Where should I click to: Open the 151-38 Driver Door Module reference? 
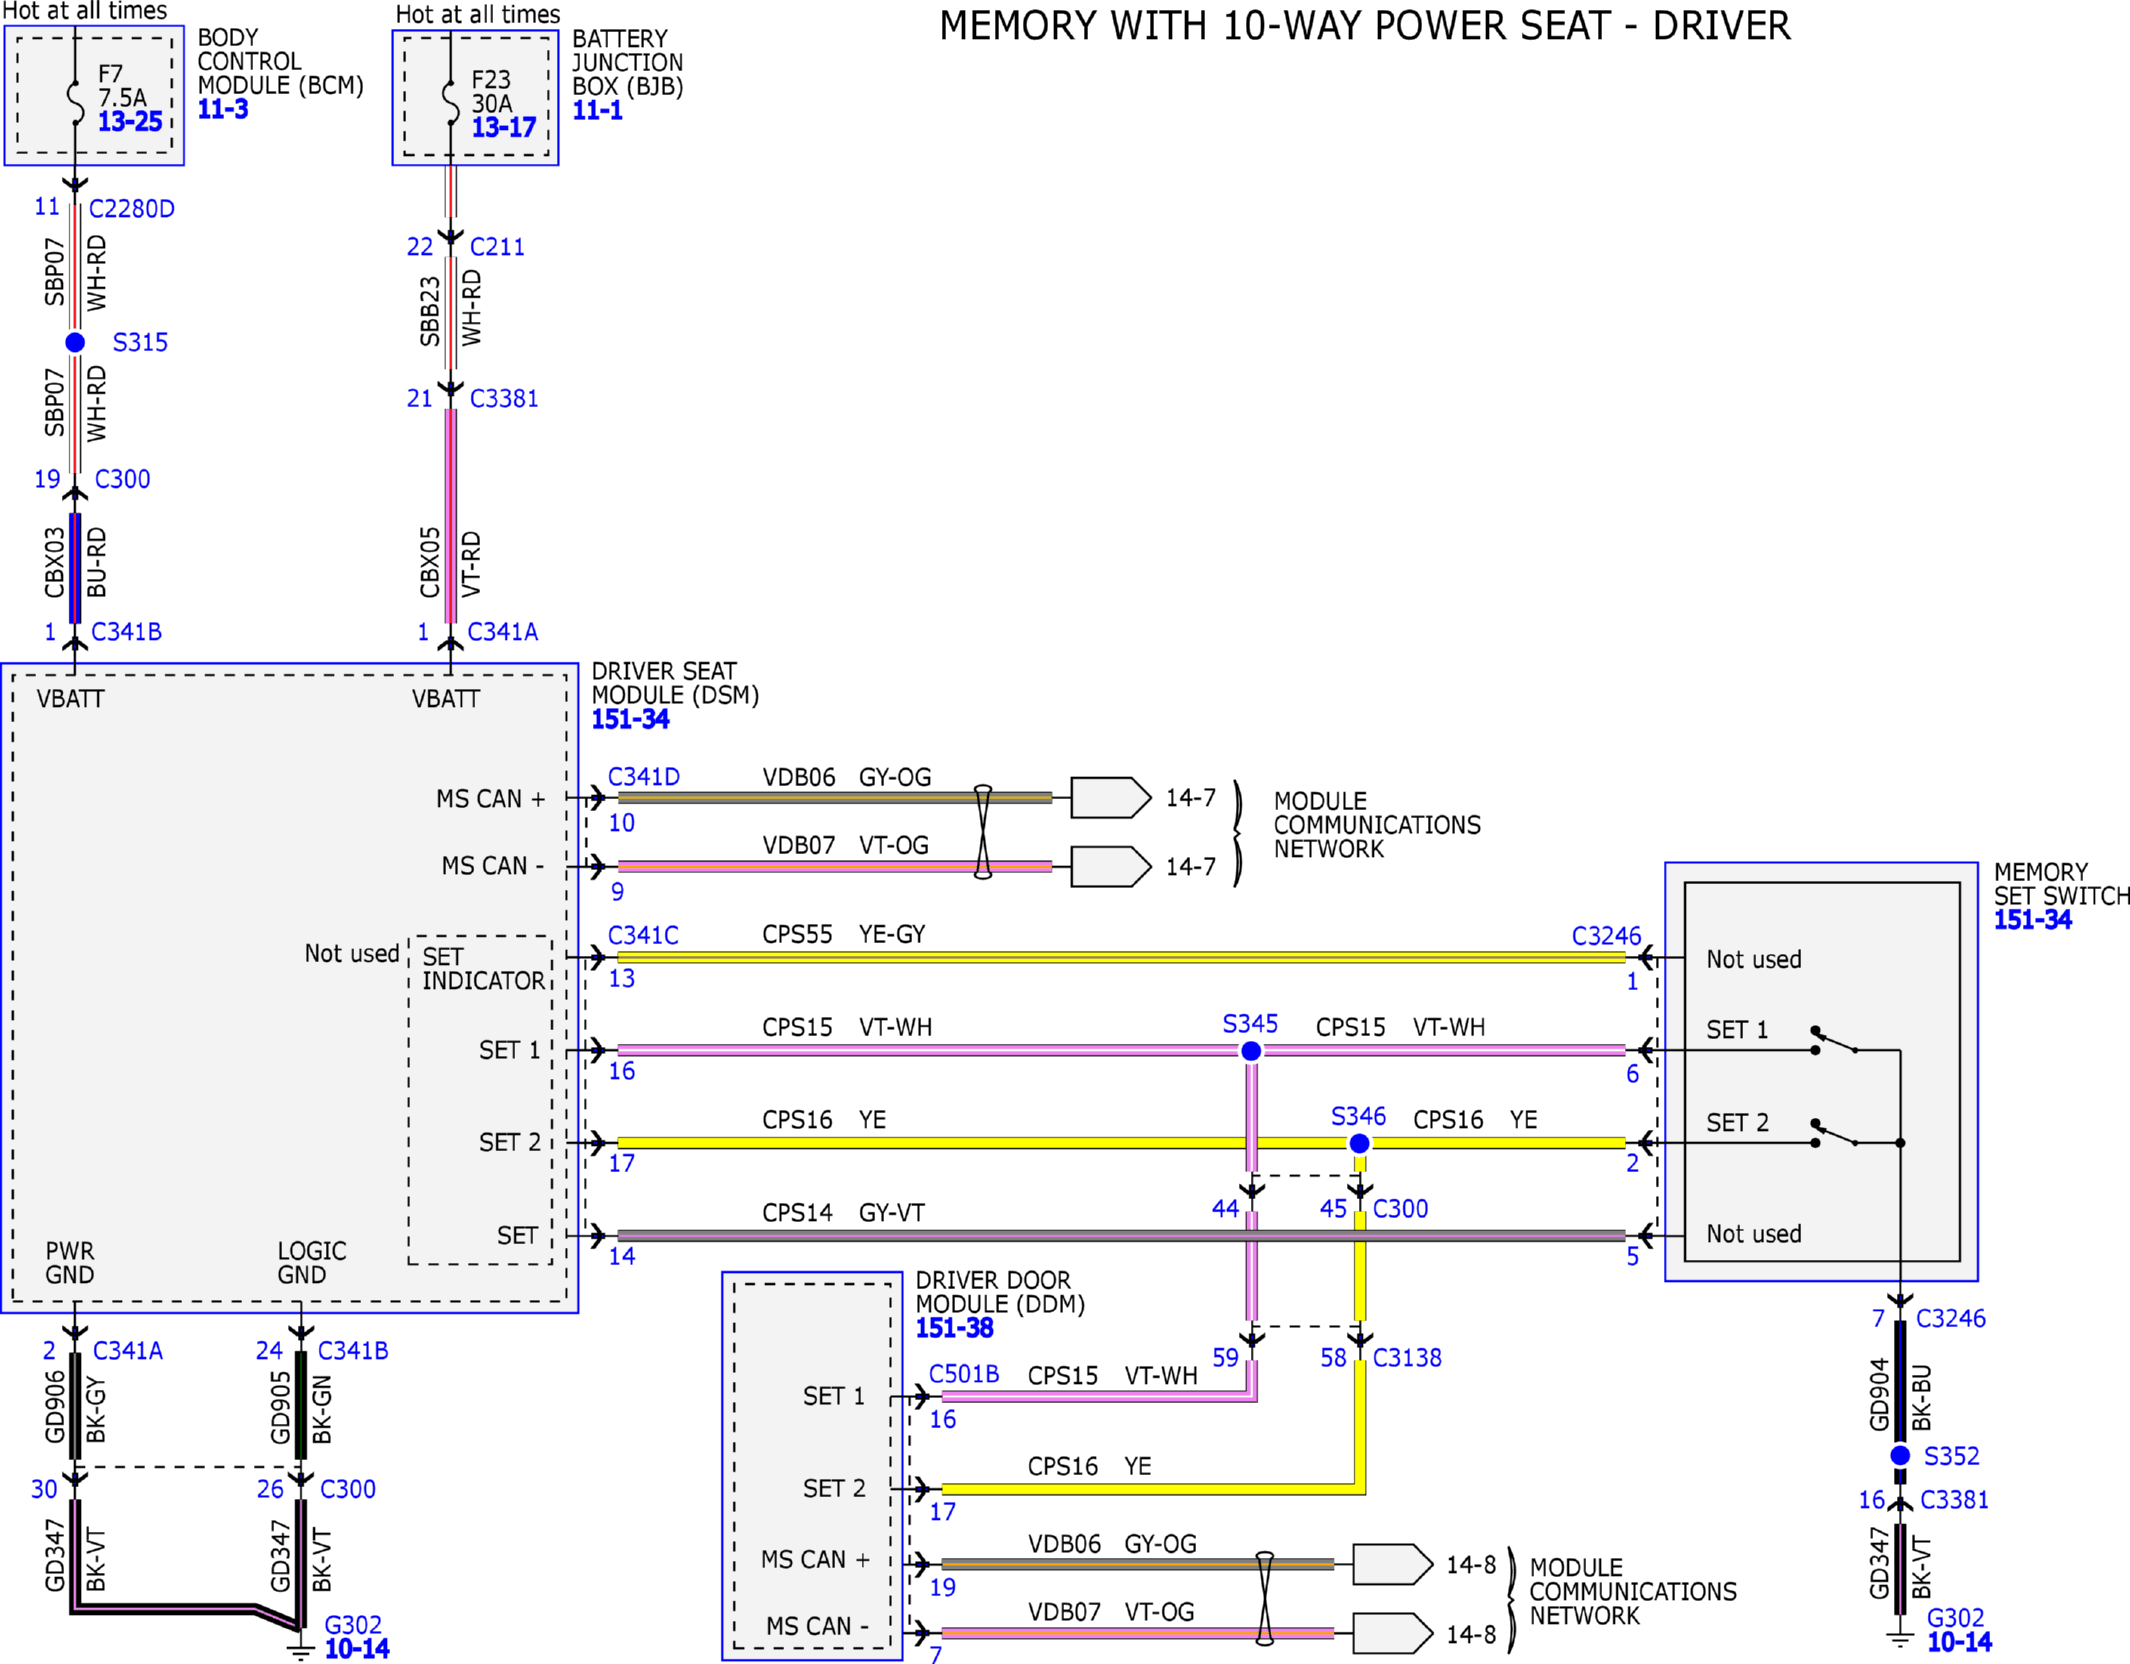click(x=954, y=1328)
